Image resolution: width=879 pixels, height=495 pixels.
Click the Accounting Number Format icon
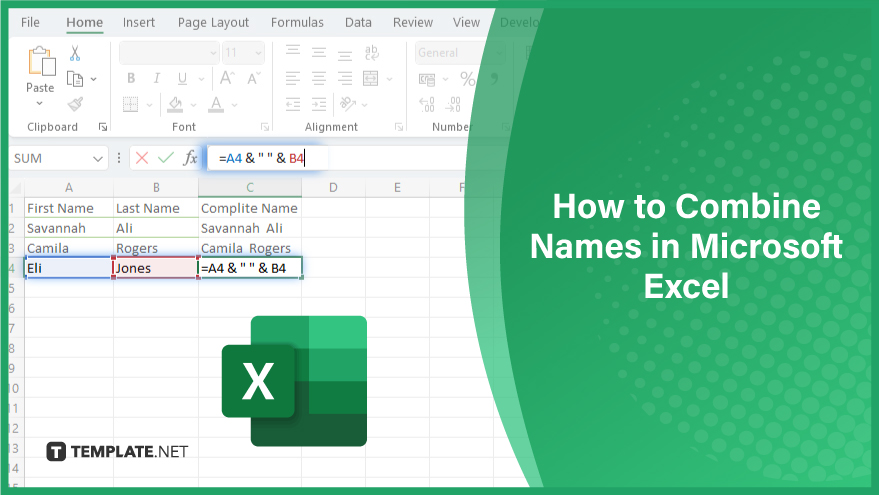click(427, 79)
